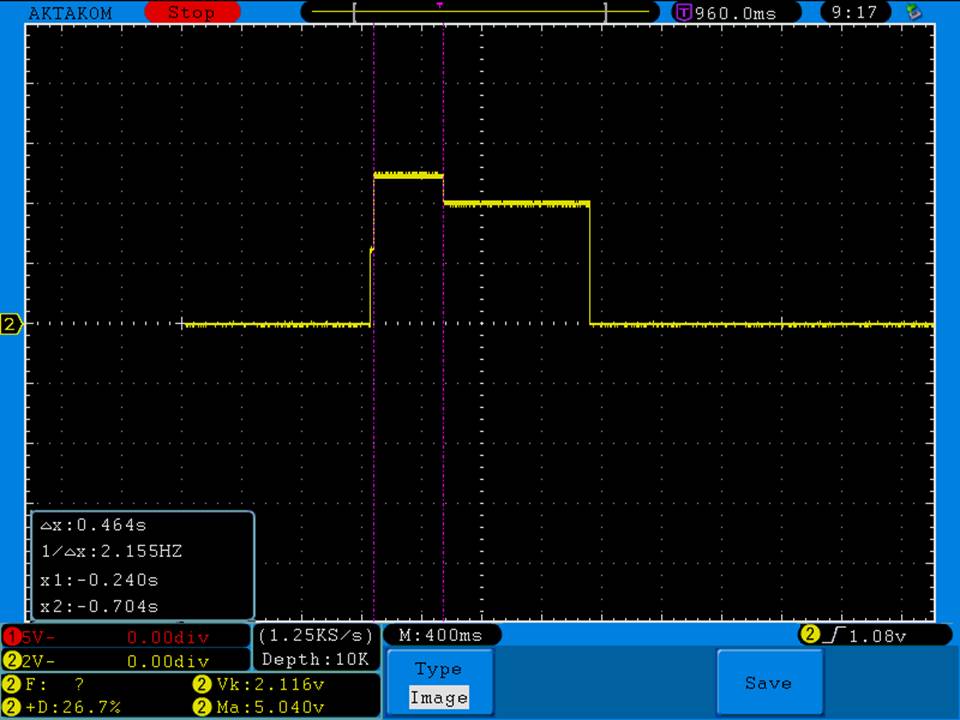Click the USB connection icon in top bar

click(913, 13)
